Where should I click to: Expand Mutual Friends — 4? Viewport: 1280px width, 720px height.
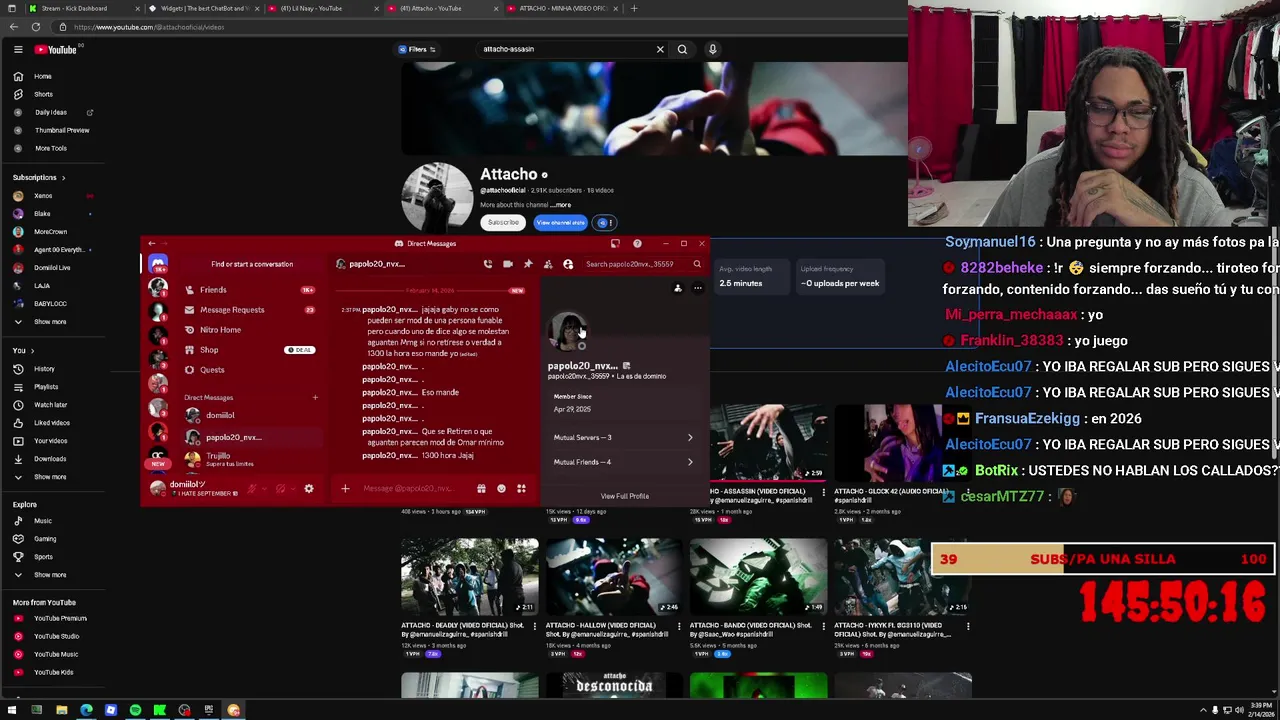pyautogui.click(x=623, y=462)
